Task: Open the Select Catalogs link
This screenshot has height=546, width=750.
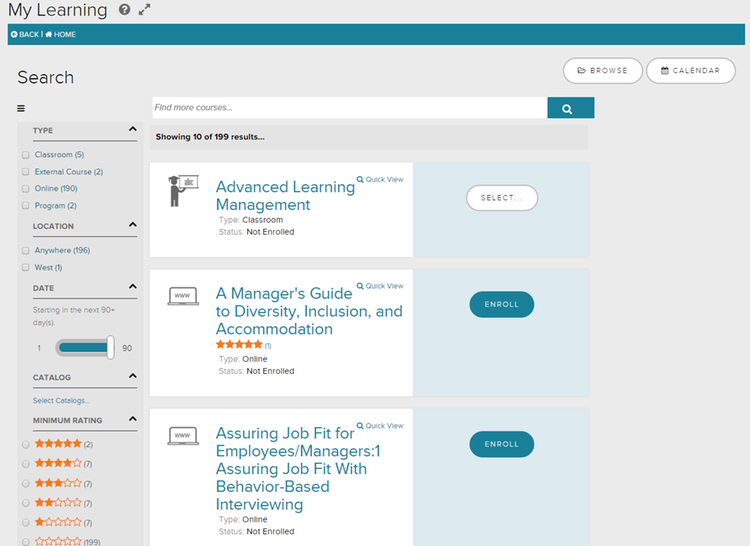Action: [61, 400]
